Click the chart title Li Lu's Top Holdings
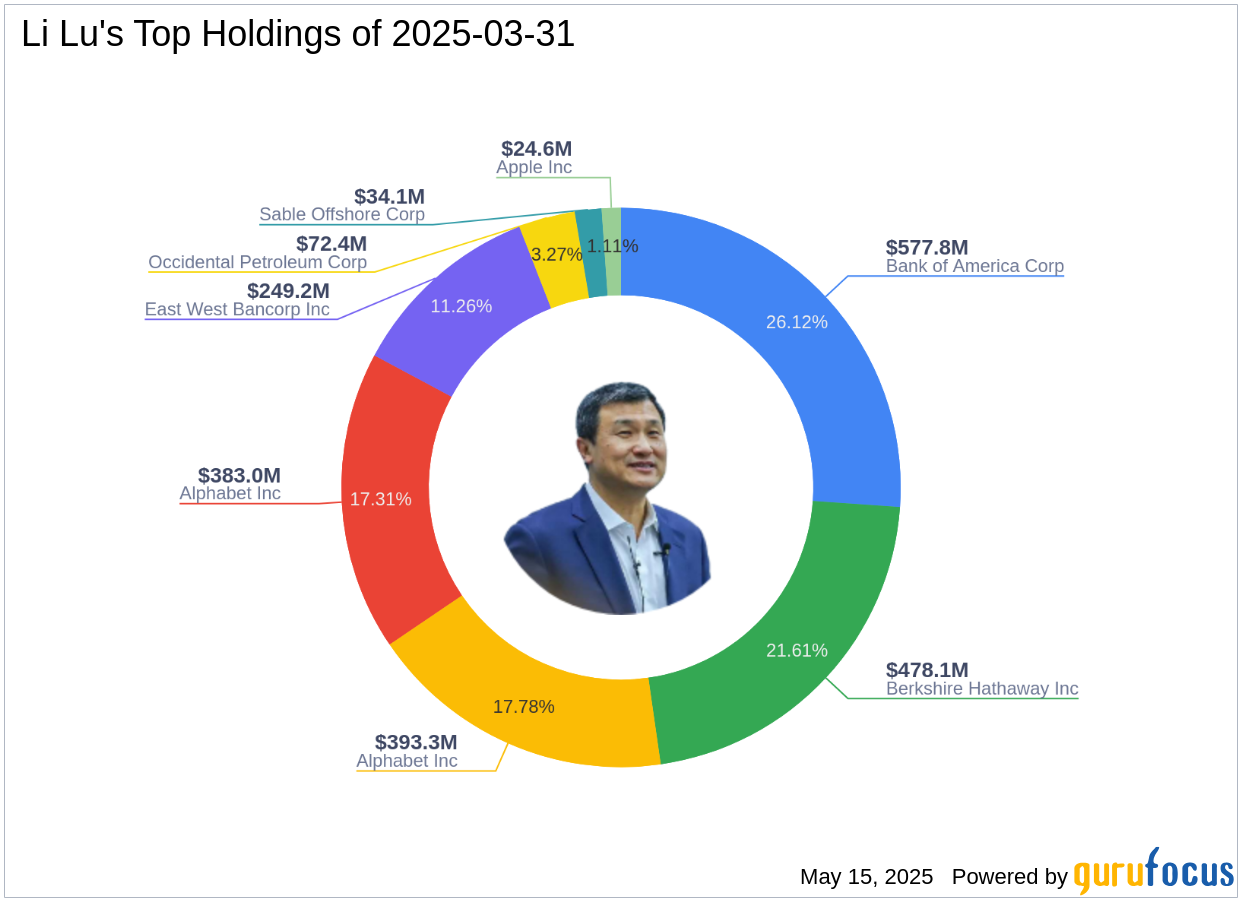This screenshot has height=902, width=1242. [x=298, y=34]
